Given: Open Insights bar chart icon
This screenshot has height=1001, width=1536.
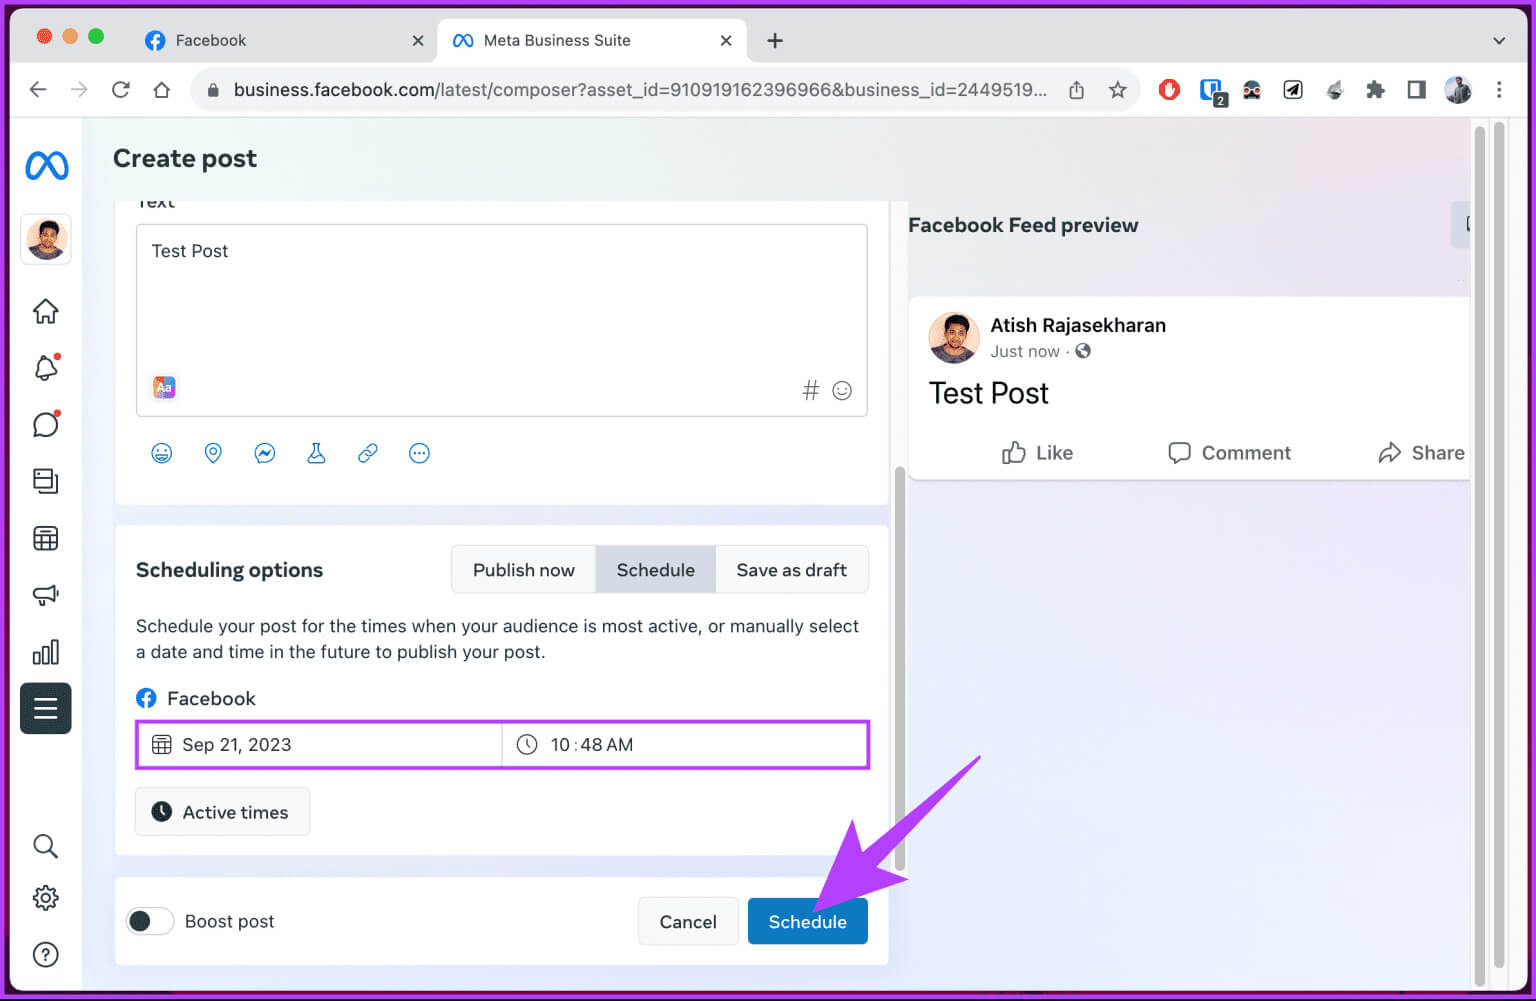Looking at the screenshot, I should point(46,652).
